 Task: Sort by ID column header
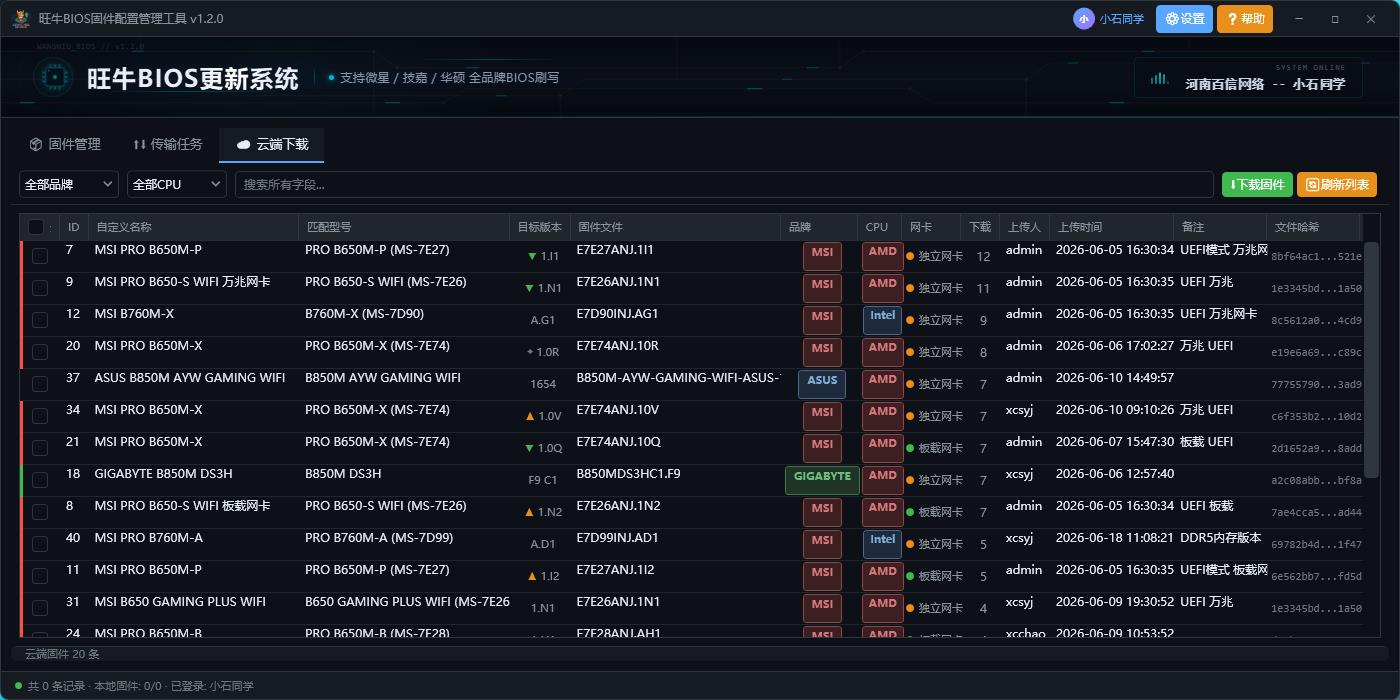[x=73, y=227]
